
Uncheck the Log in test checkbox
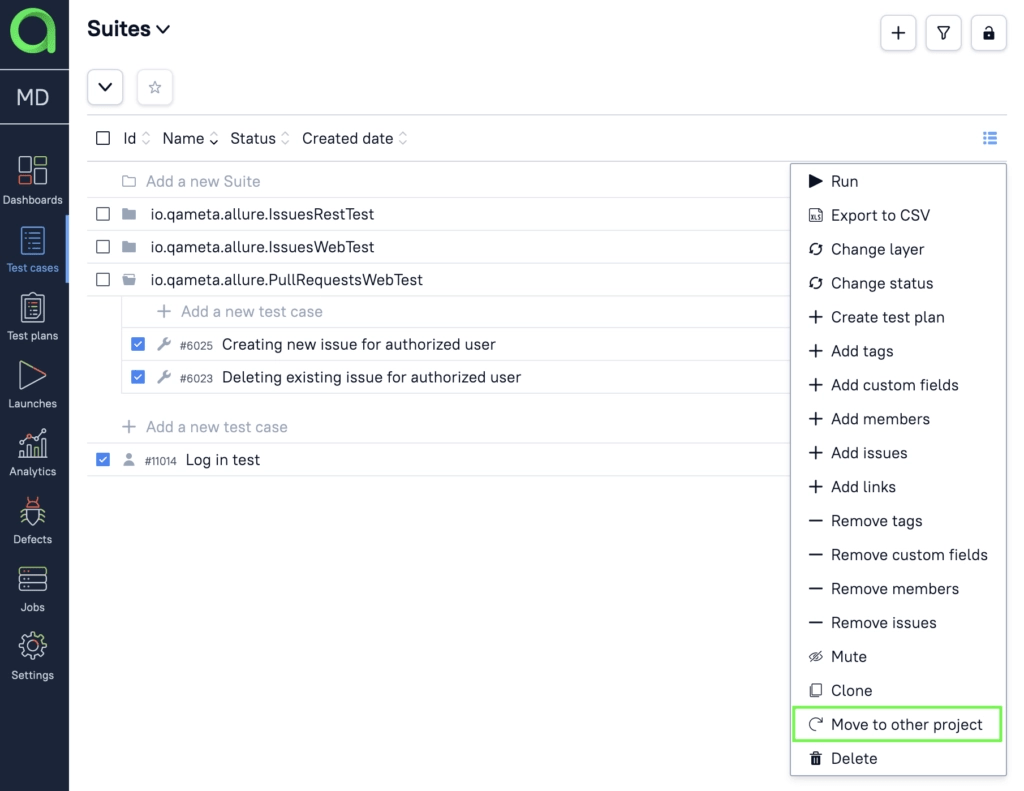click(x=103, y=459)
